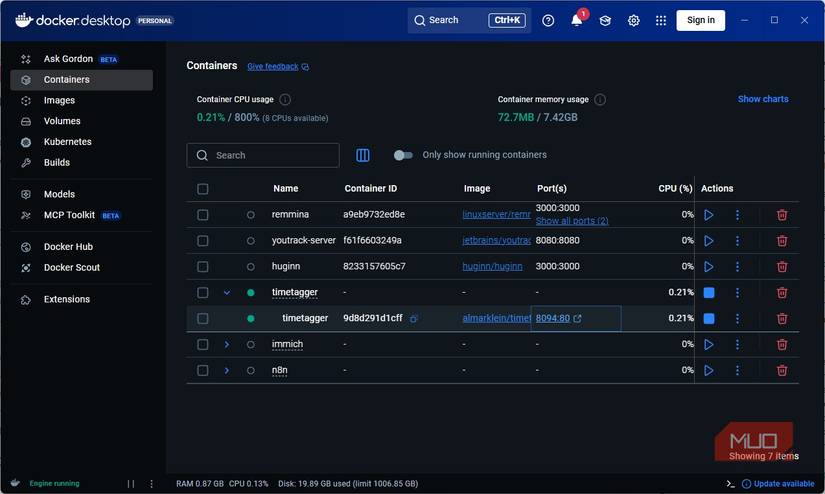Sort by CPU (%) column header
Viewport: 825px width, 494px height.
pos(675,188)
